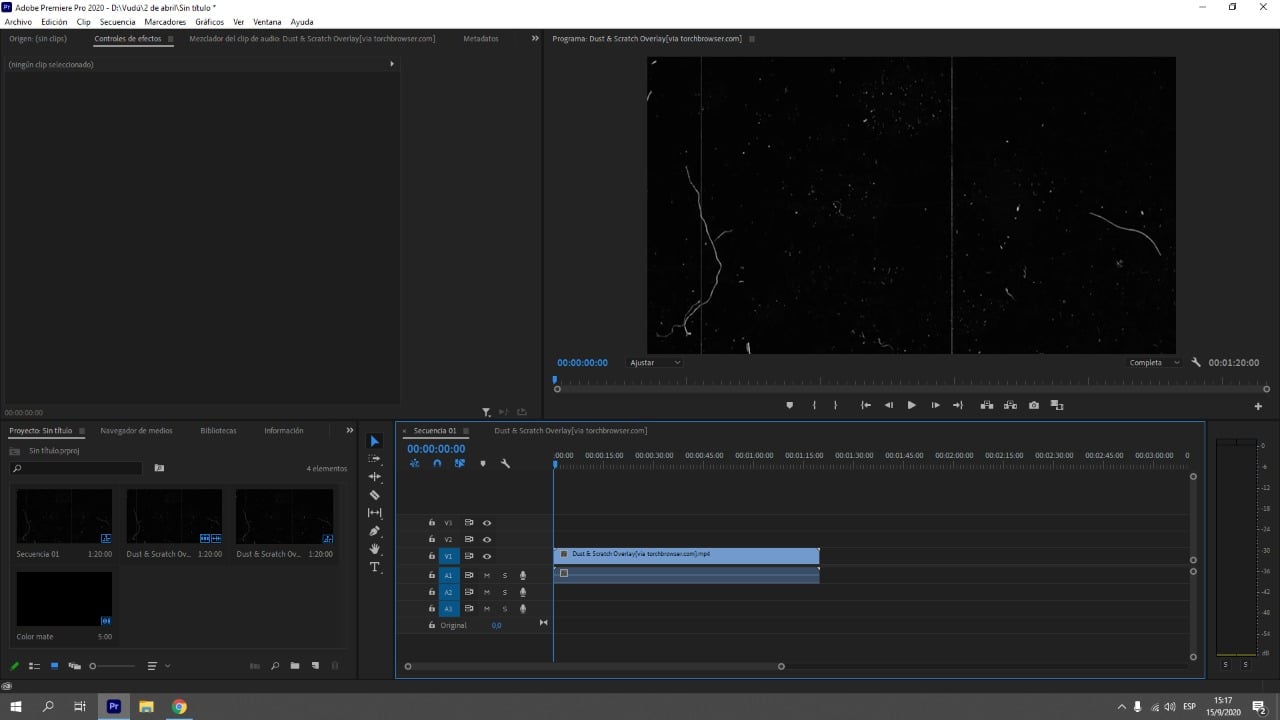
Task: Create a new bin in the Project panel
Action: pyautogui.click(x=293, y=665)
